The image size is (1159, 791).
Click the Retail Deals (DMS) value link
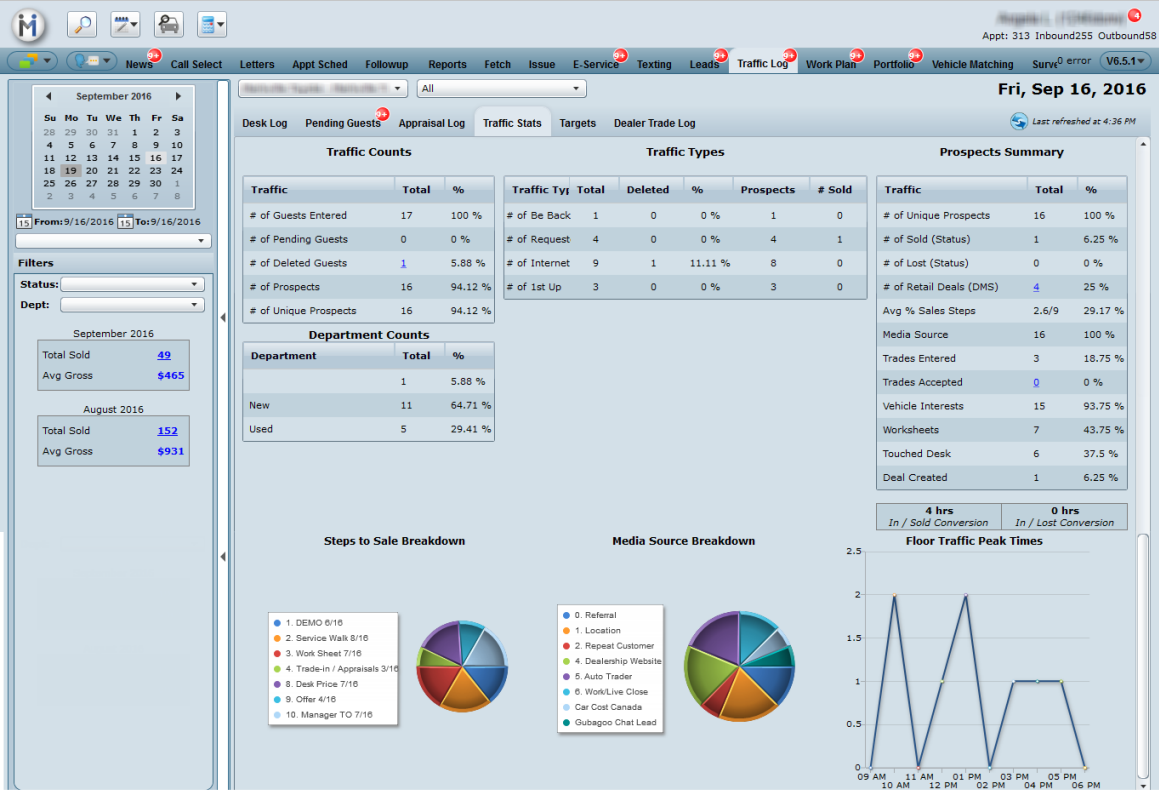1035,287
